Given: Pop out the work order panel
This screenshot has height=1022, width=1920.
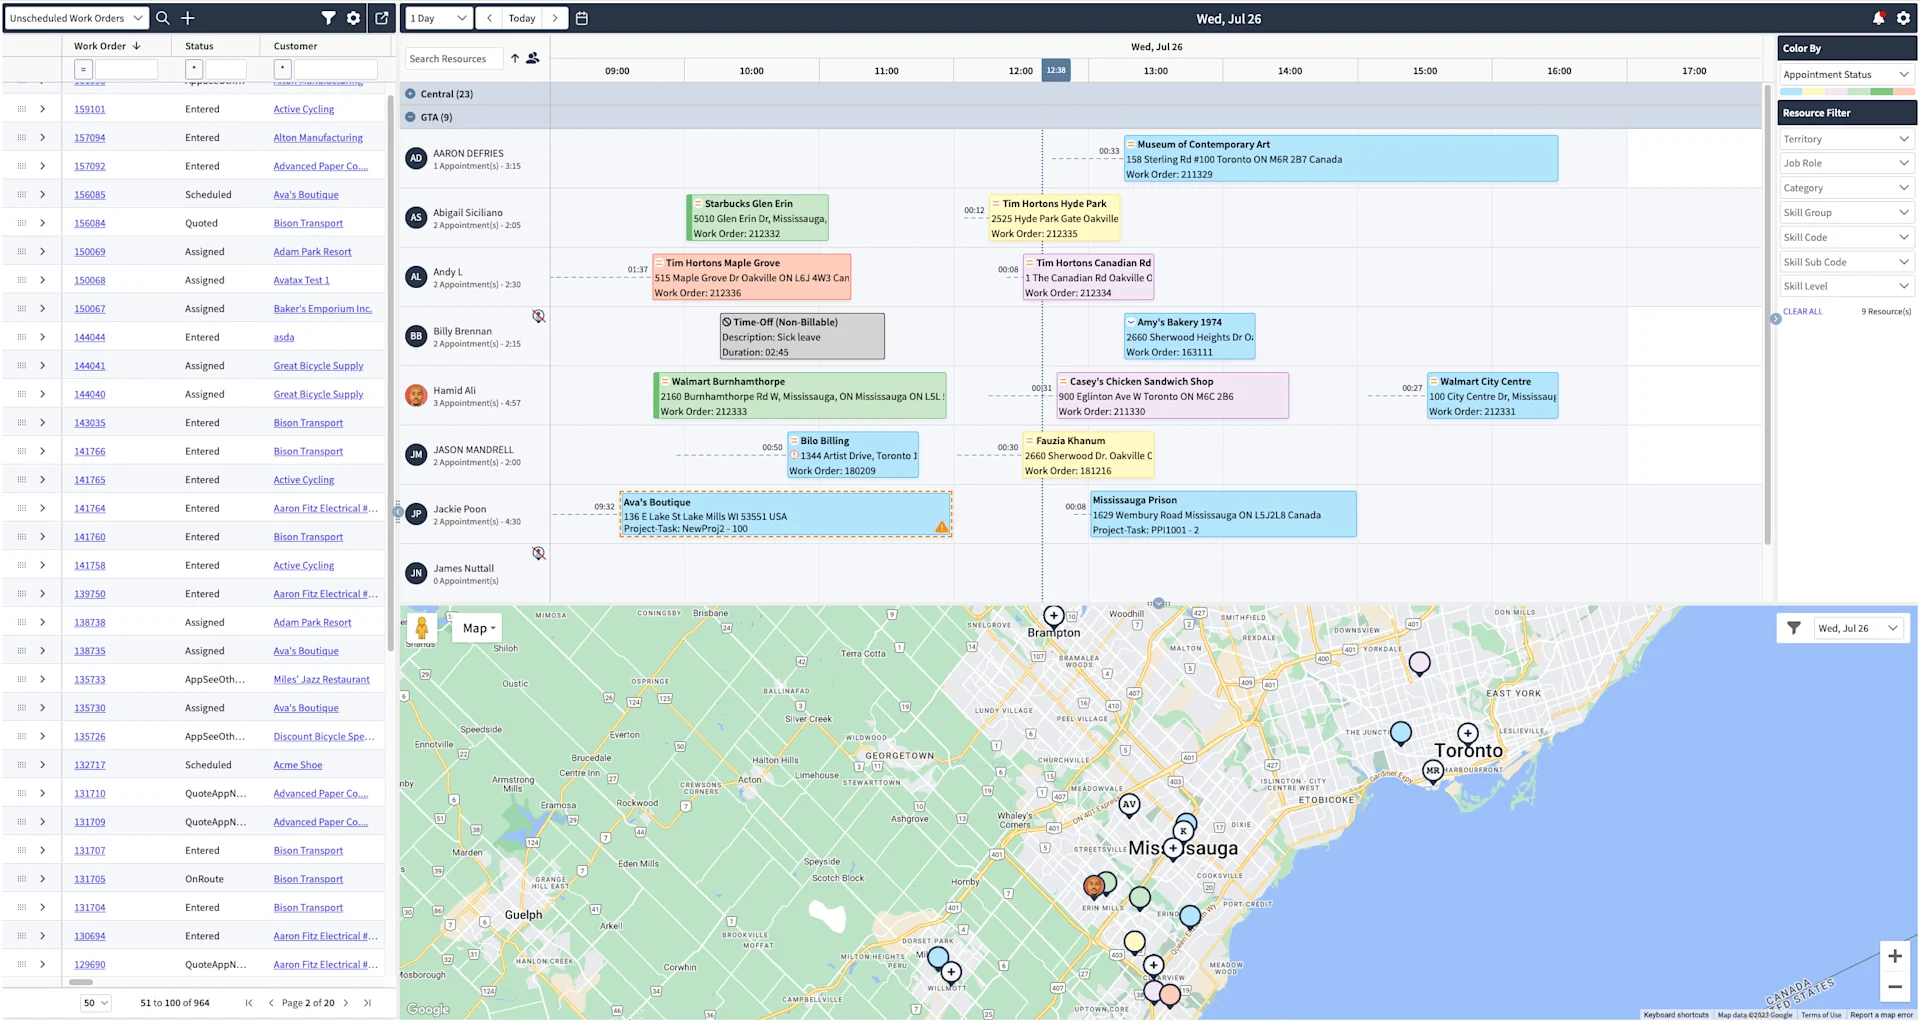Looking at the screenshot, I should click(x=382, y=18).
